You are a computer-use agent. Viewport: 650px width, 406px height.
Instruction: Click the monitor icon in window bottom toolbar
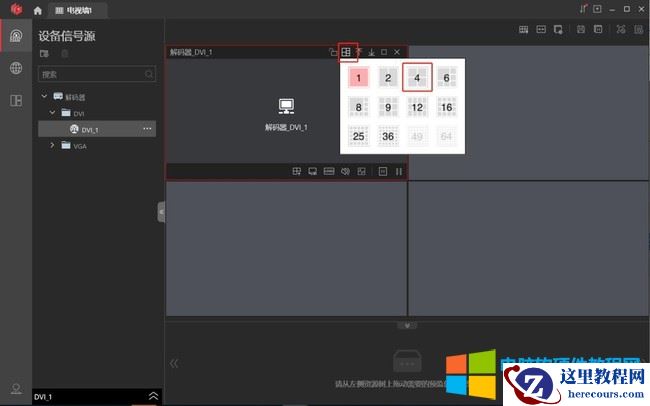coord(313,171)
